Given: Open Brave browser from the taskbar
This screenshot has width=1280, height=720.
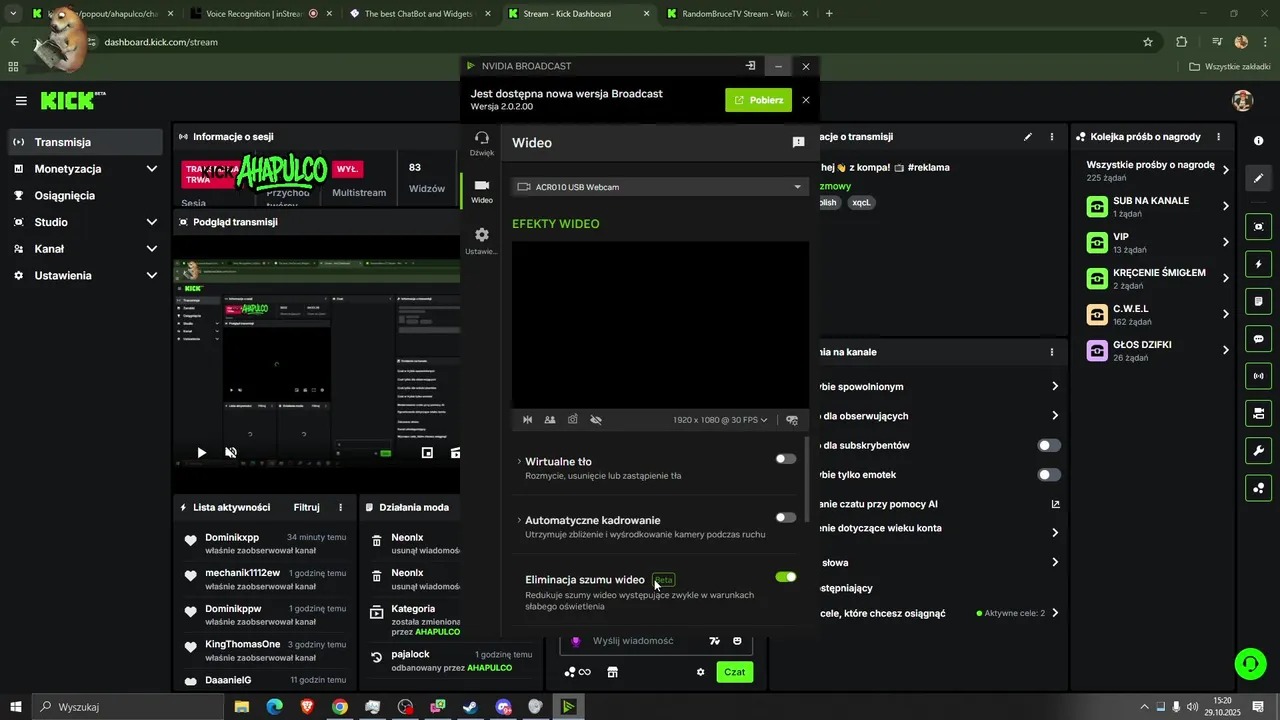Looking at the screenshot, I should [x=307, y=707].
